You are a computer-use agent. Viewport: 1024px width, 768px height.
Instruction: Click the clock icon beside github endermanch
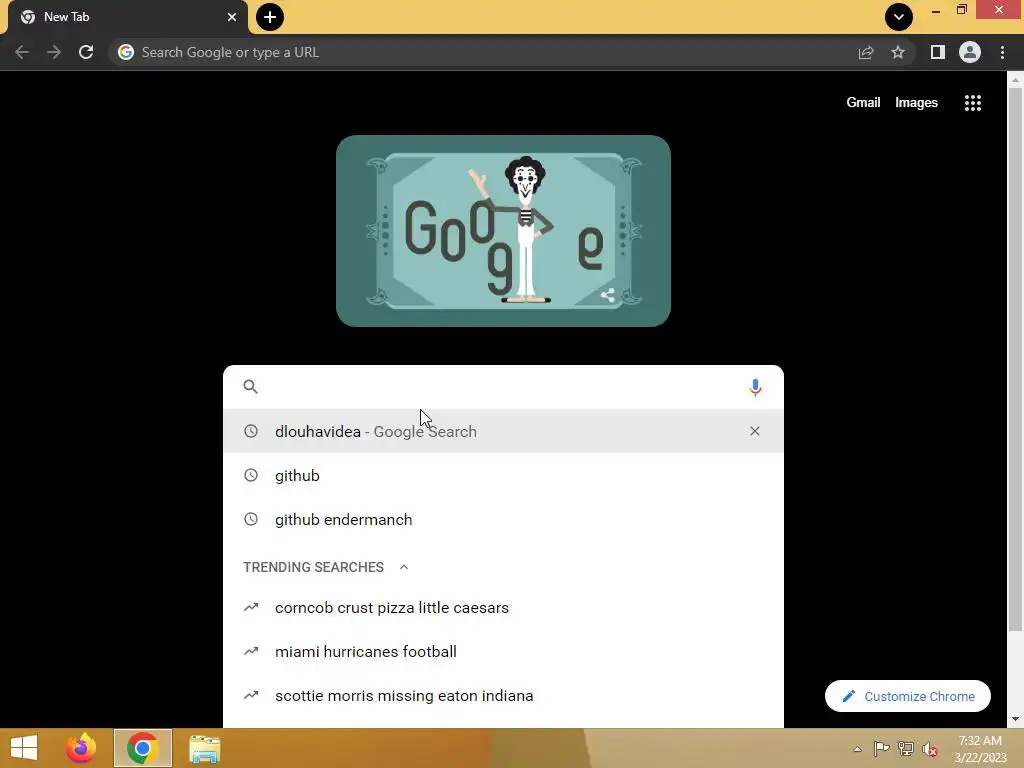point(251,520)
